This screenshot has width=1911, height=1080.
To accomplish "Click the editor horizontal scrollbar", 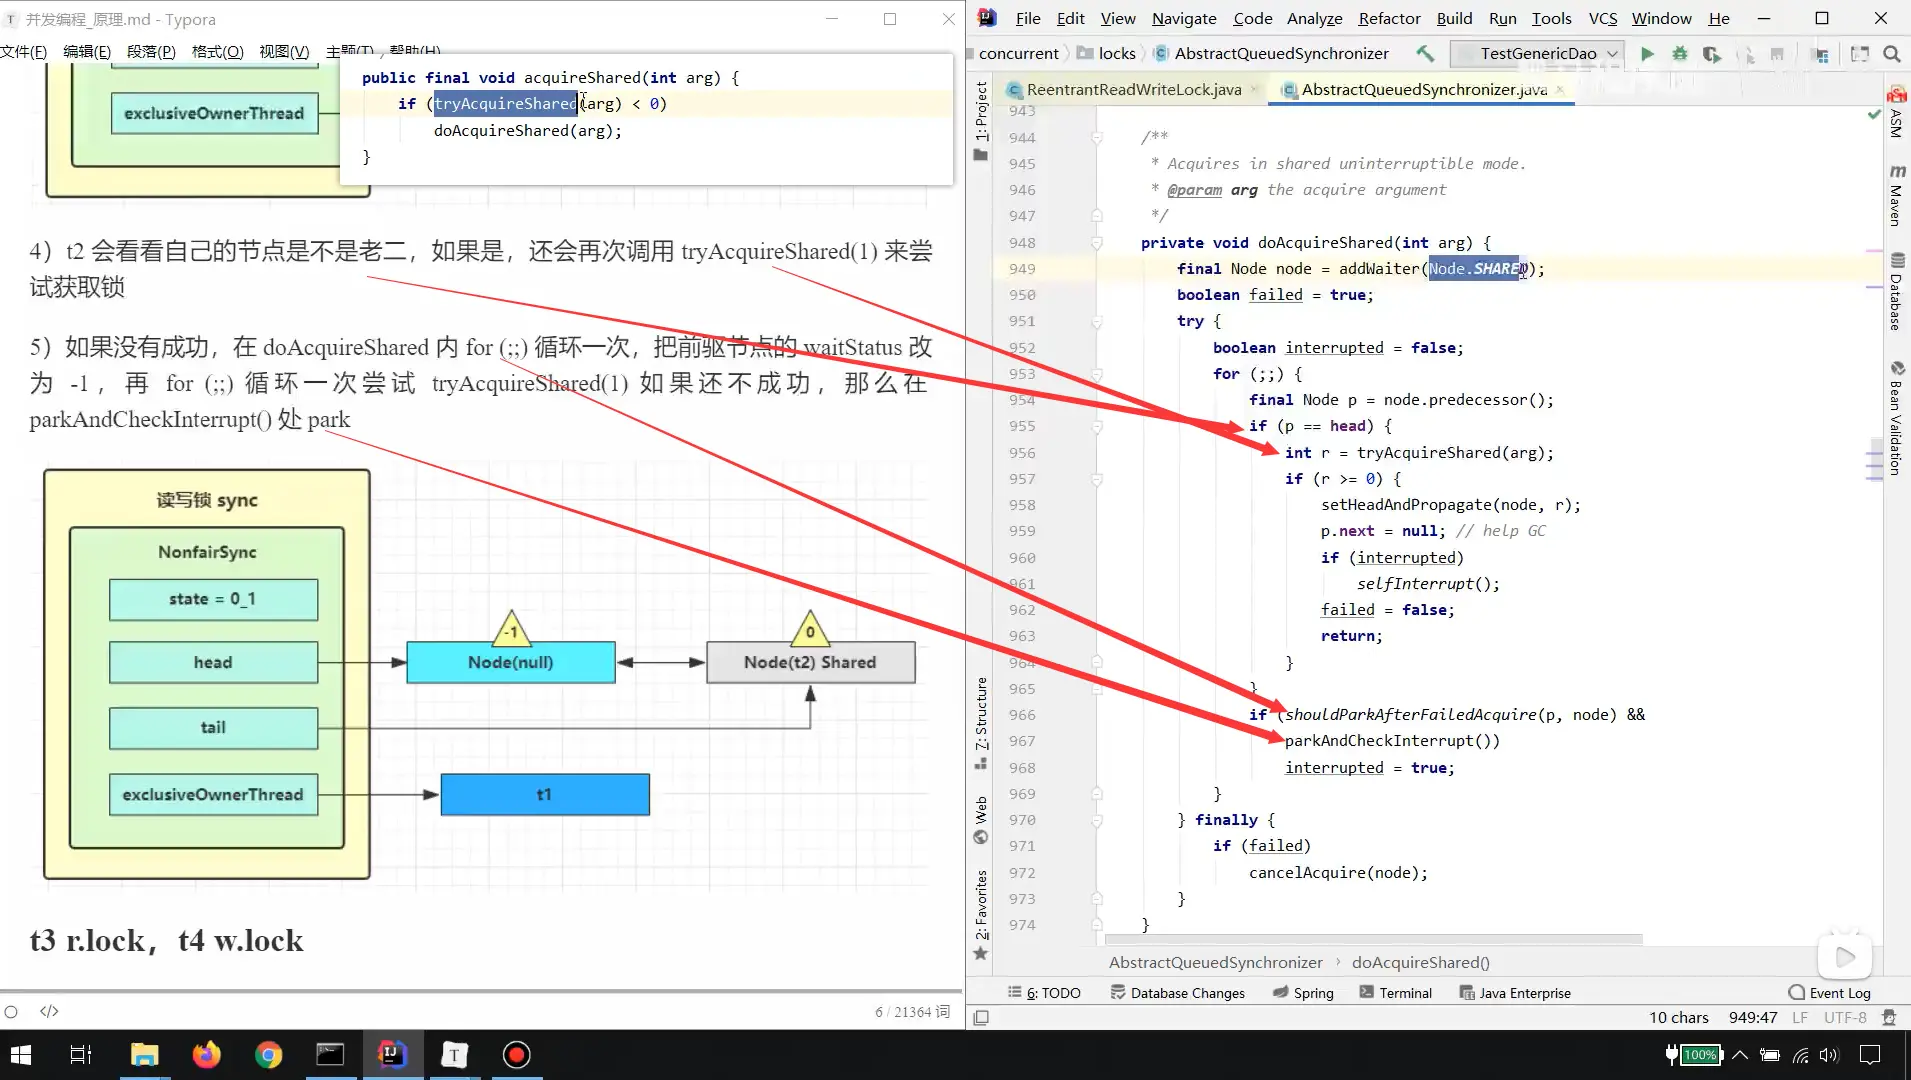I will pyautogui.click(x=1373, y=939).
